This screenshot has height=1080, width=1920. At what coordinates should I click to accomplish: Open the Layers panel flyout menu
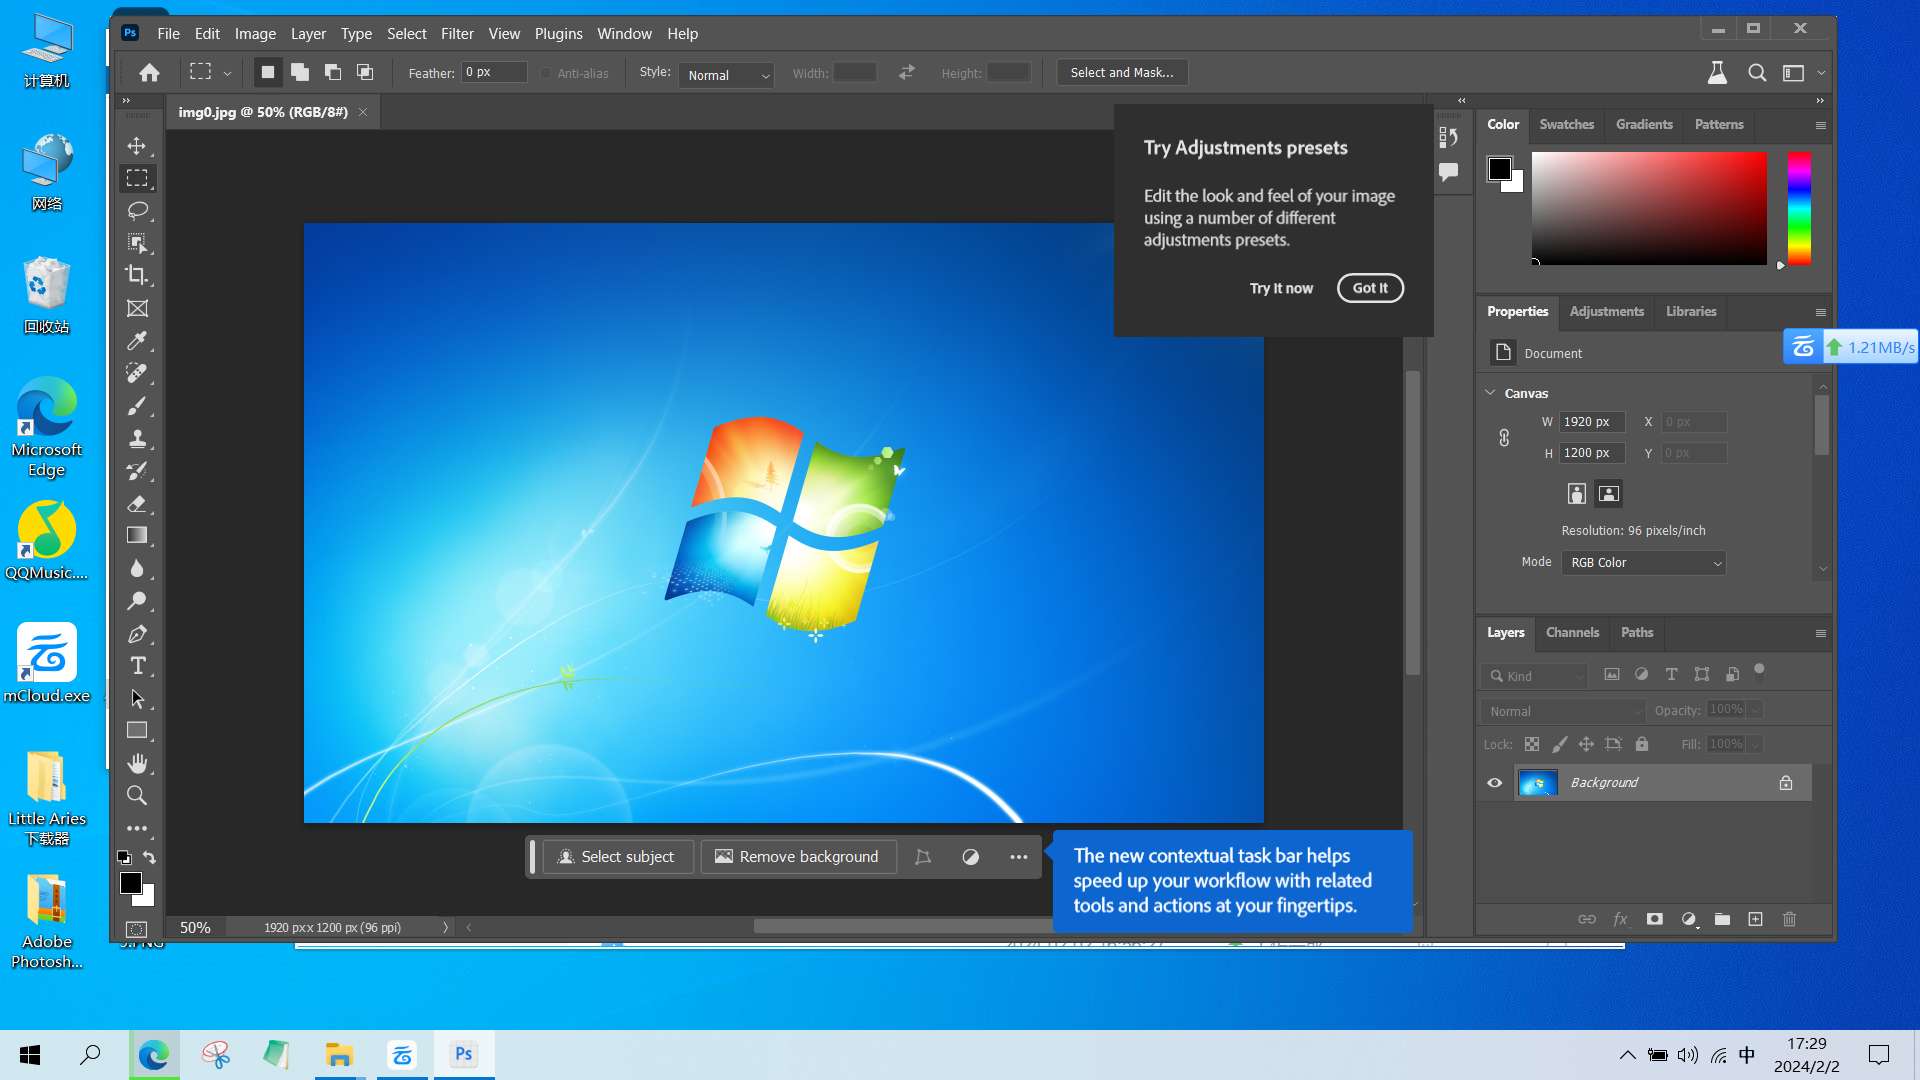click(1820, 633)
